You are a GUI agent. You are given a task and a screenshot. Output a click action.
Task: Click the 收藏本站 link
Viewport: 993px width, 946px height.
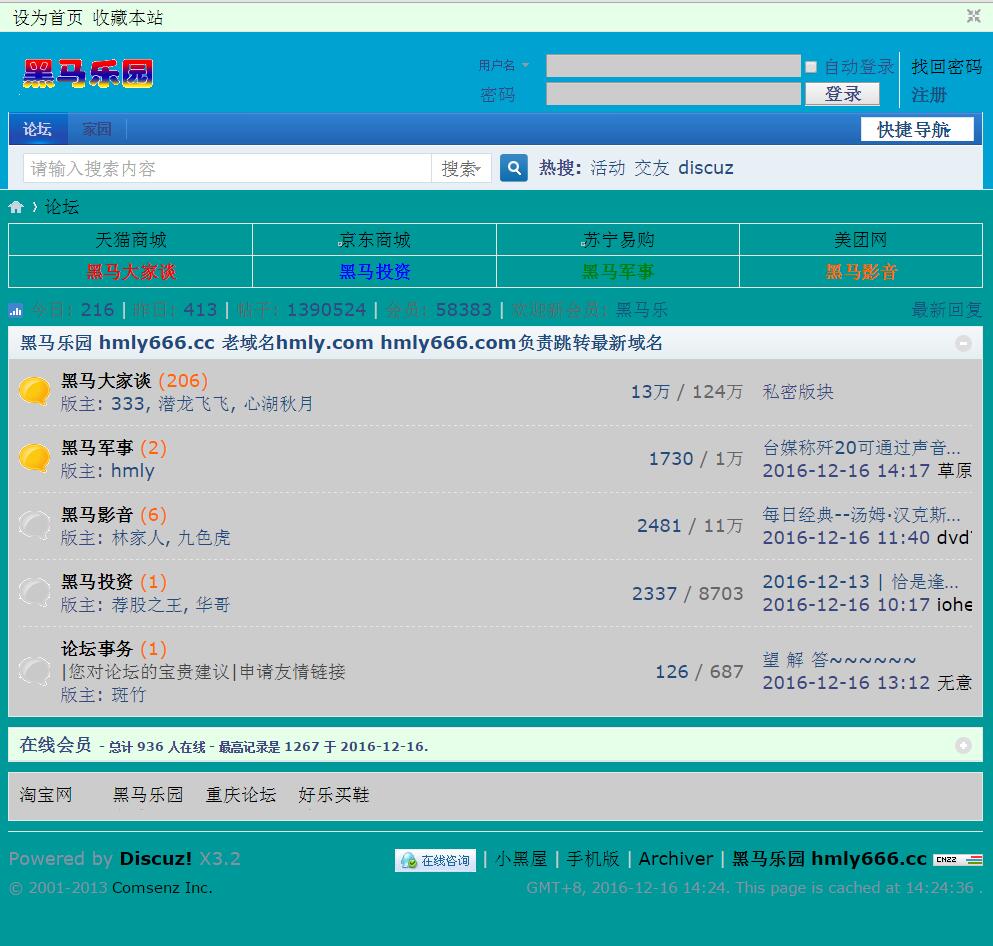pyautogui.click(x=128, y=18)
